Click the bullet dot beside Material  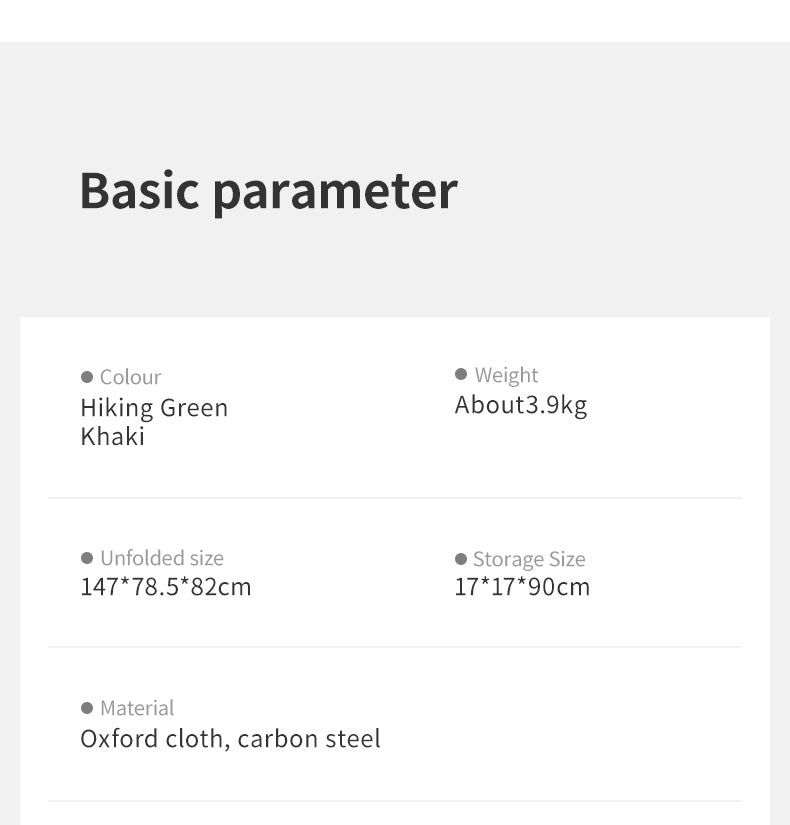[x=87, y=708]
